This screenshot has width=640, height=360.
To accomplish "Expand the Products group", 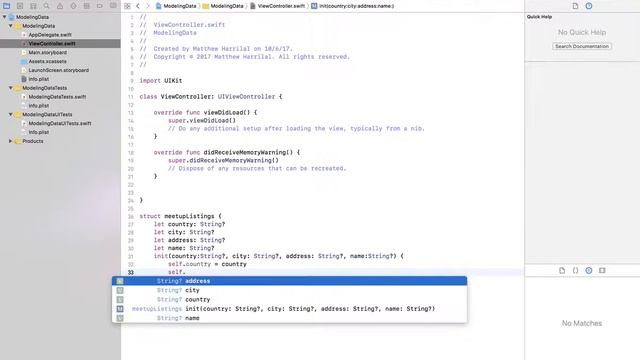I will (11, 141).
